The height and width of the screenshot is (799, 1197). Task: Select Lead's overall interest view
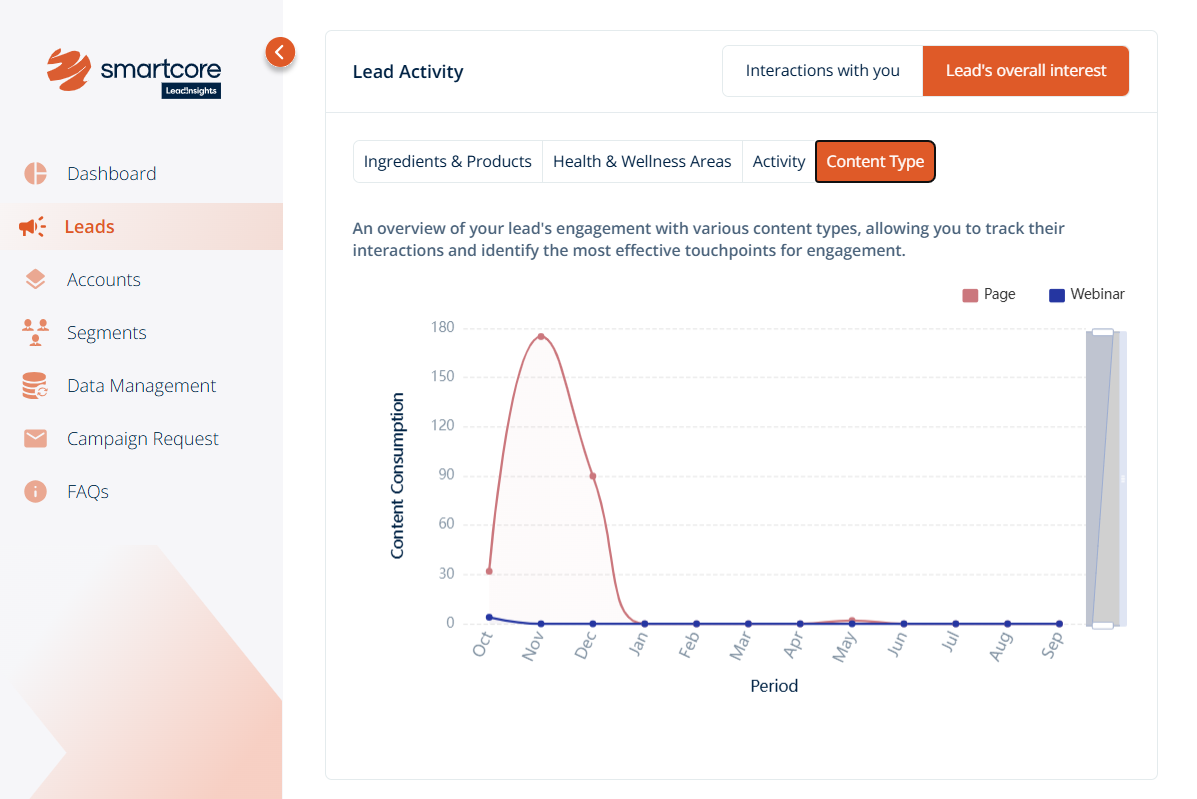click(1025, 71)
